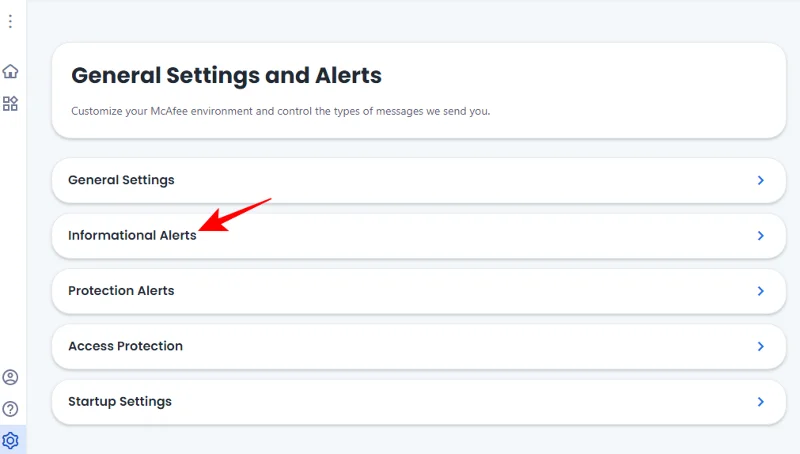
Task: Open the three-dot sidebar menu
Action: pyautogui.click(x=10, y=21)
